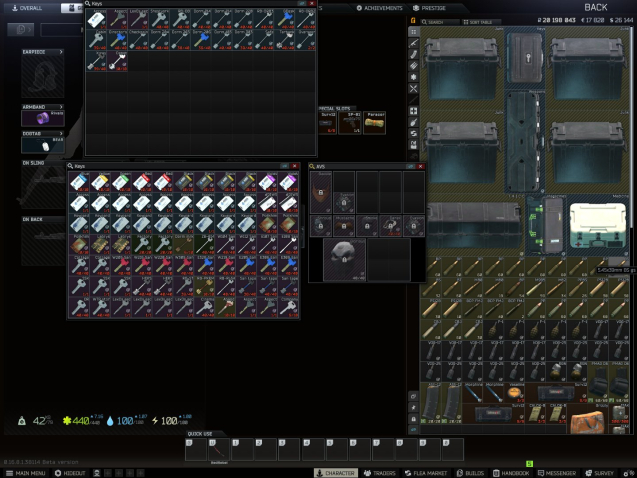Select the Paracord in special slots
Image resolution: width=637 pixels, height=478 pixels.
coord(374,123)
